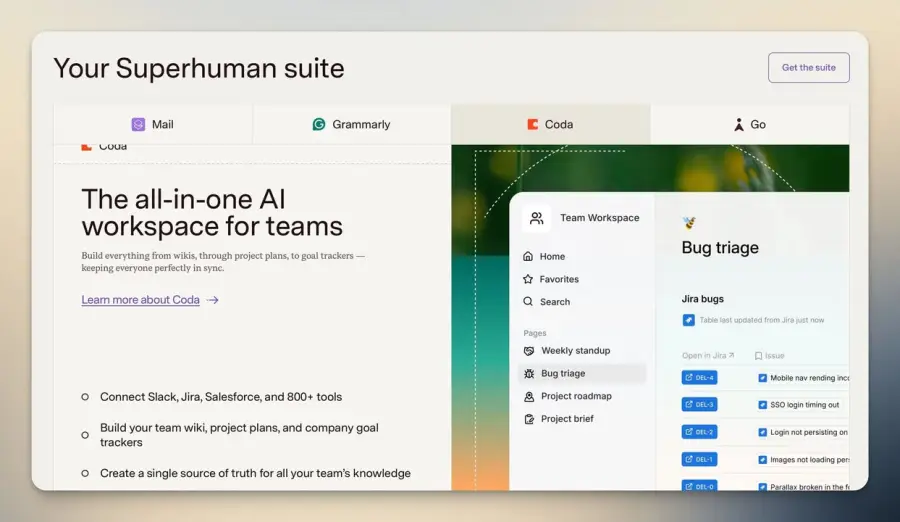The image size is (900, 522).
Task: Open the DEL-3 Jira link
Action: point(699,404)
